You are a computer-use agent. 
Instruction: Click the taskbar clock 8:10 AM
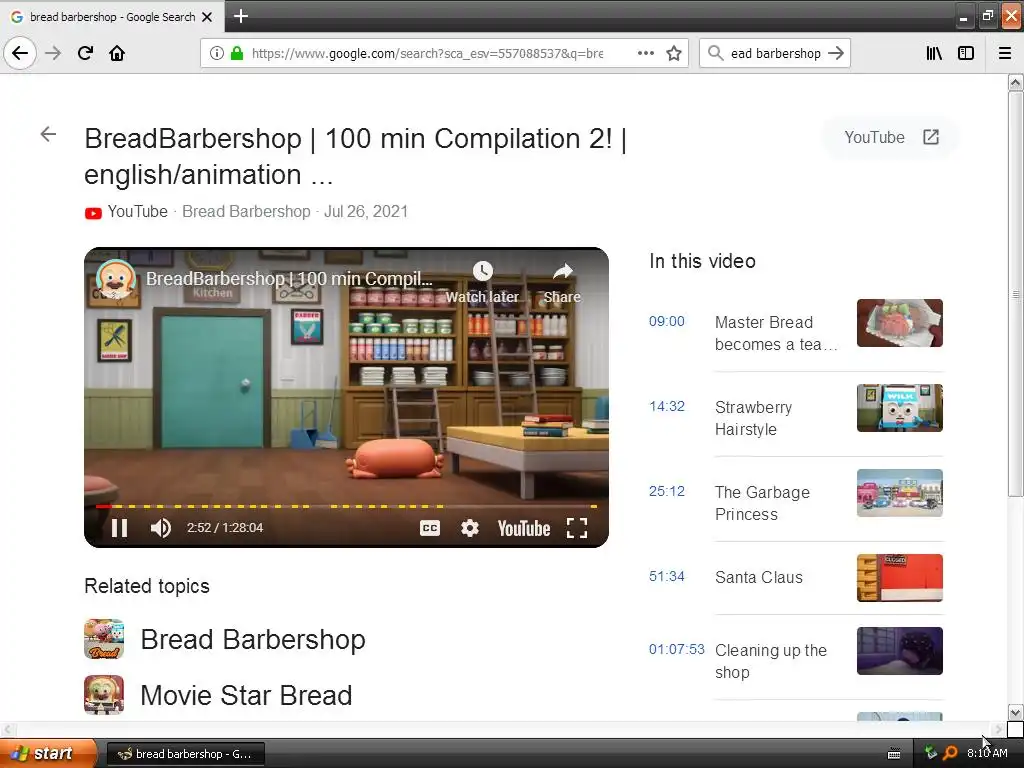click(987, 753)
